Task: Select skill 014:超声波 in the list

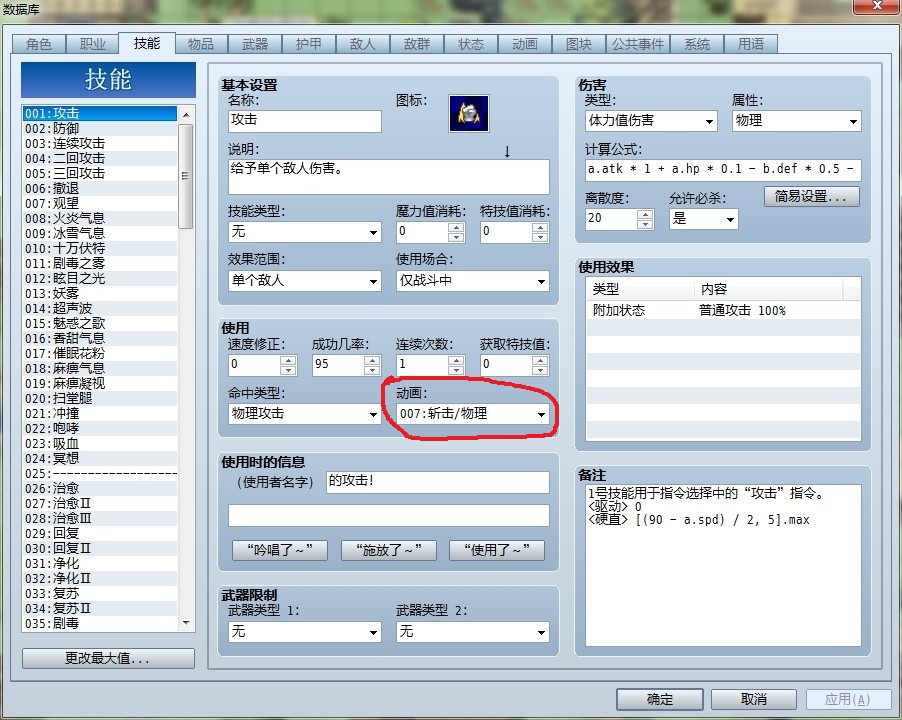Action: click(x=100, y=309)
